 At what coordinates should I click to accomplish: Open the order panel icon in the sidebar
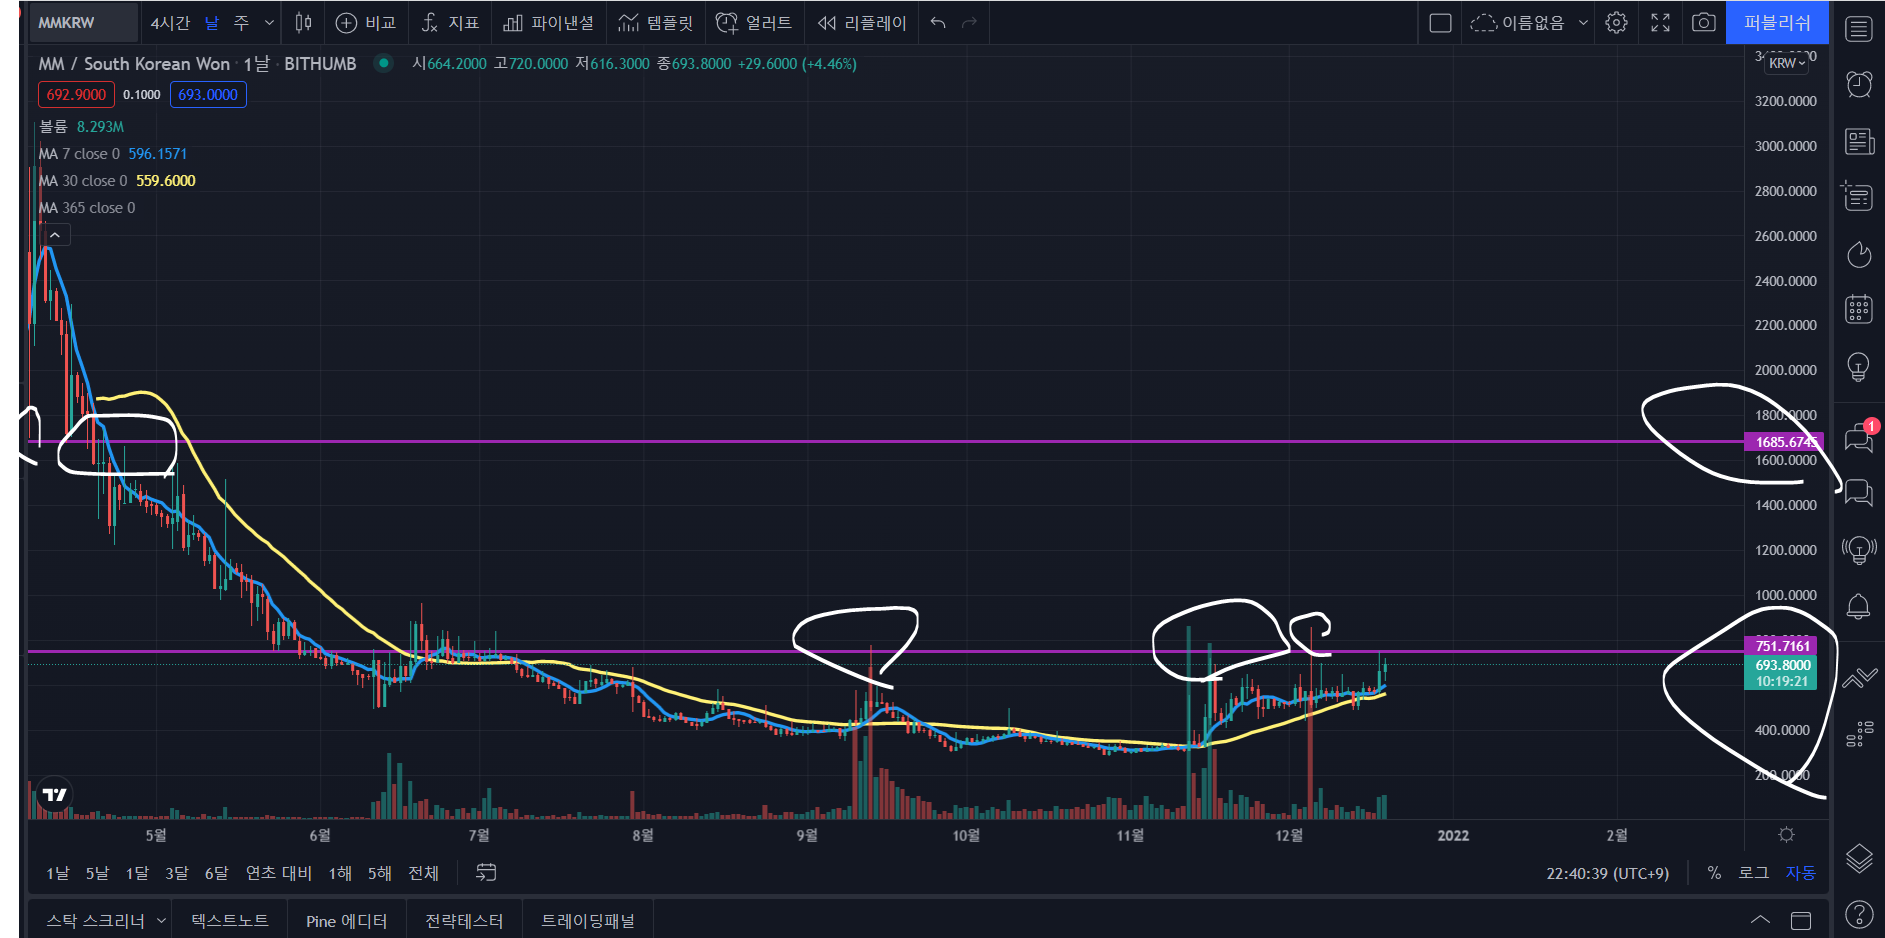[1859, 678]
